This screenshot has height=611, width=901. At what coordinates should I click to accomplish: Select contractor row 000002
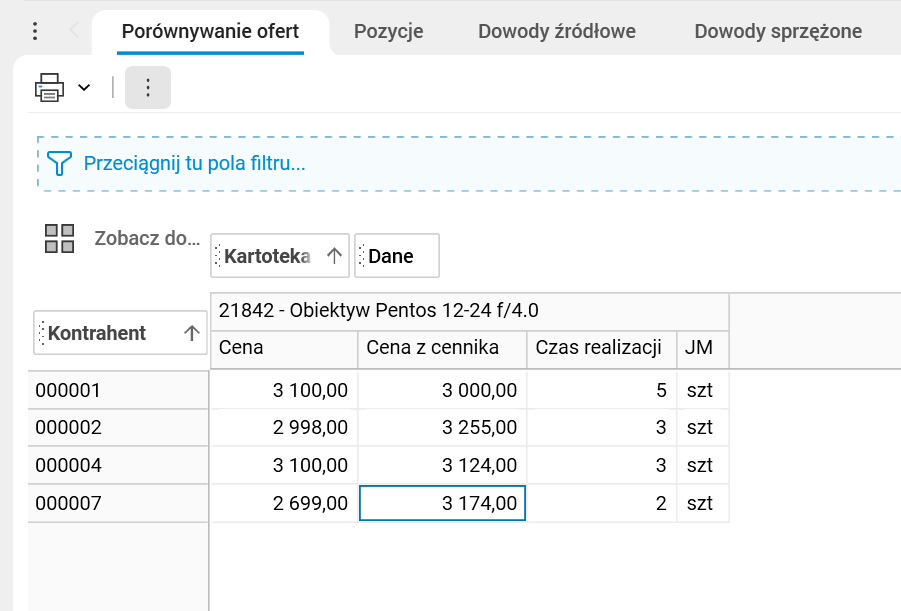tap(69, 427)
